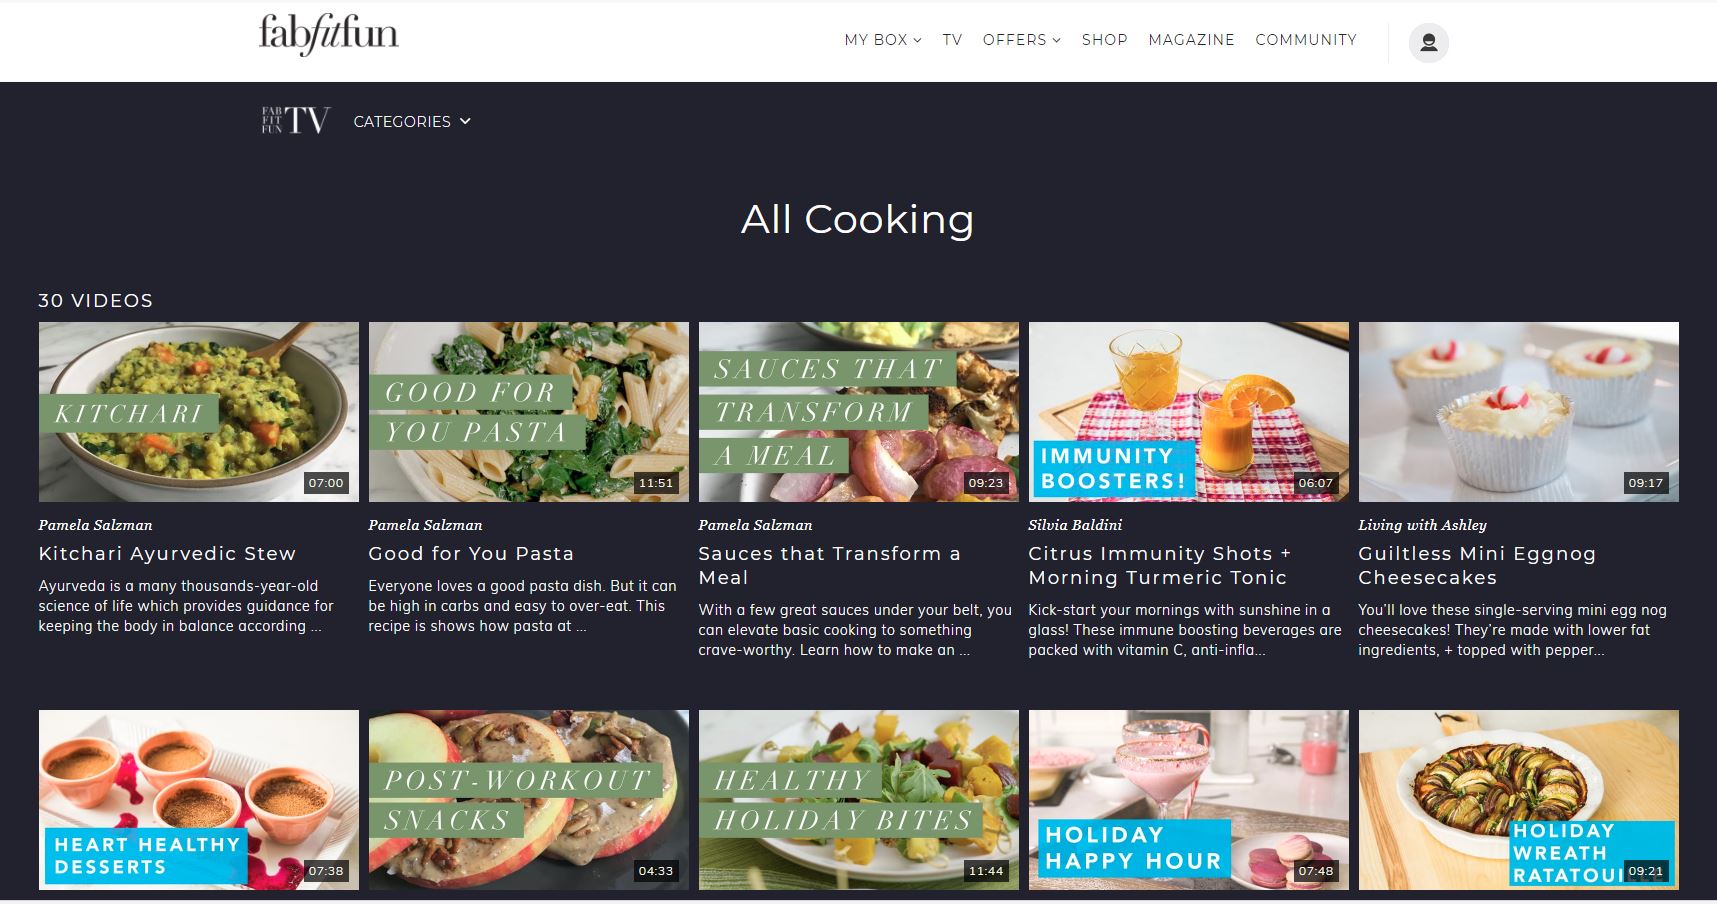
Task: Open the Shop menu item
Action: click(x=1104, y=40)
